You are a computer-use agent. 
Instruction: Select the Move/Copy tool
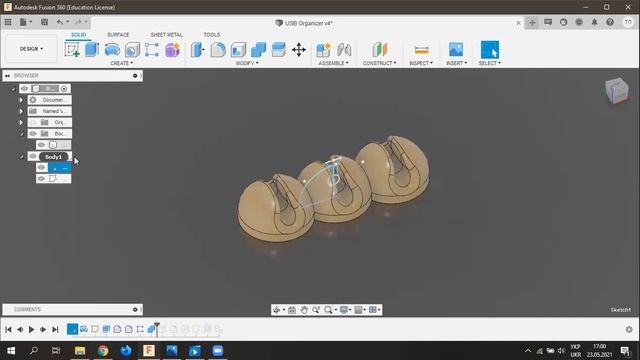pyautogui.click(x=299, y=50)
